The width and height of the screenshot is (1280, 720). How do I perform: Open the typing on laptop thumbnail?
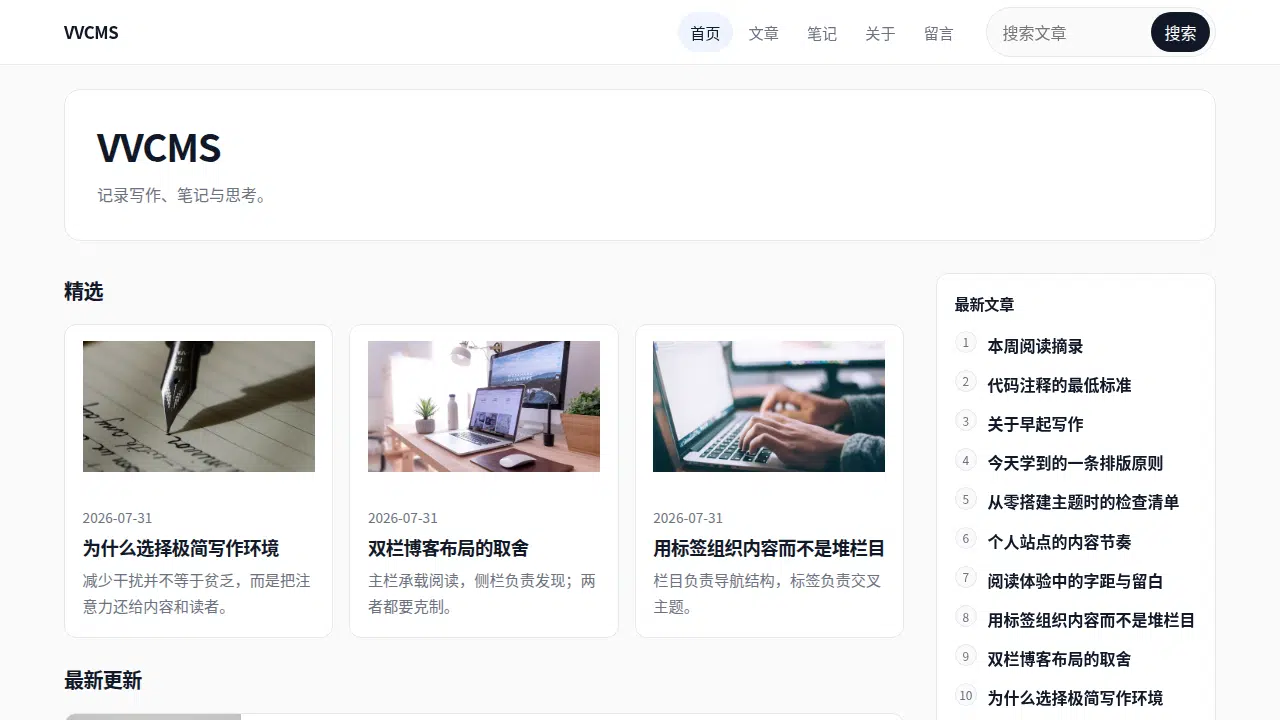coord(769,406)
